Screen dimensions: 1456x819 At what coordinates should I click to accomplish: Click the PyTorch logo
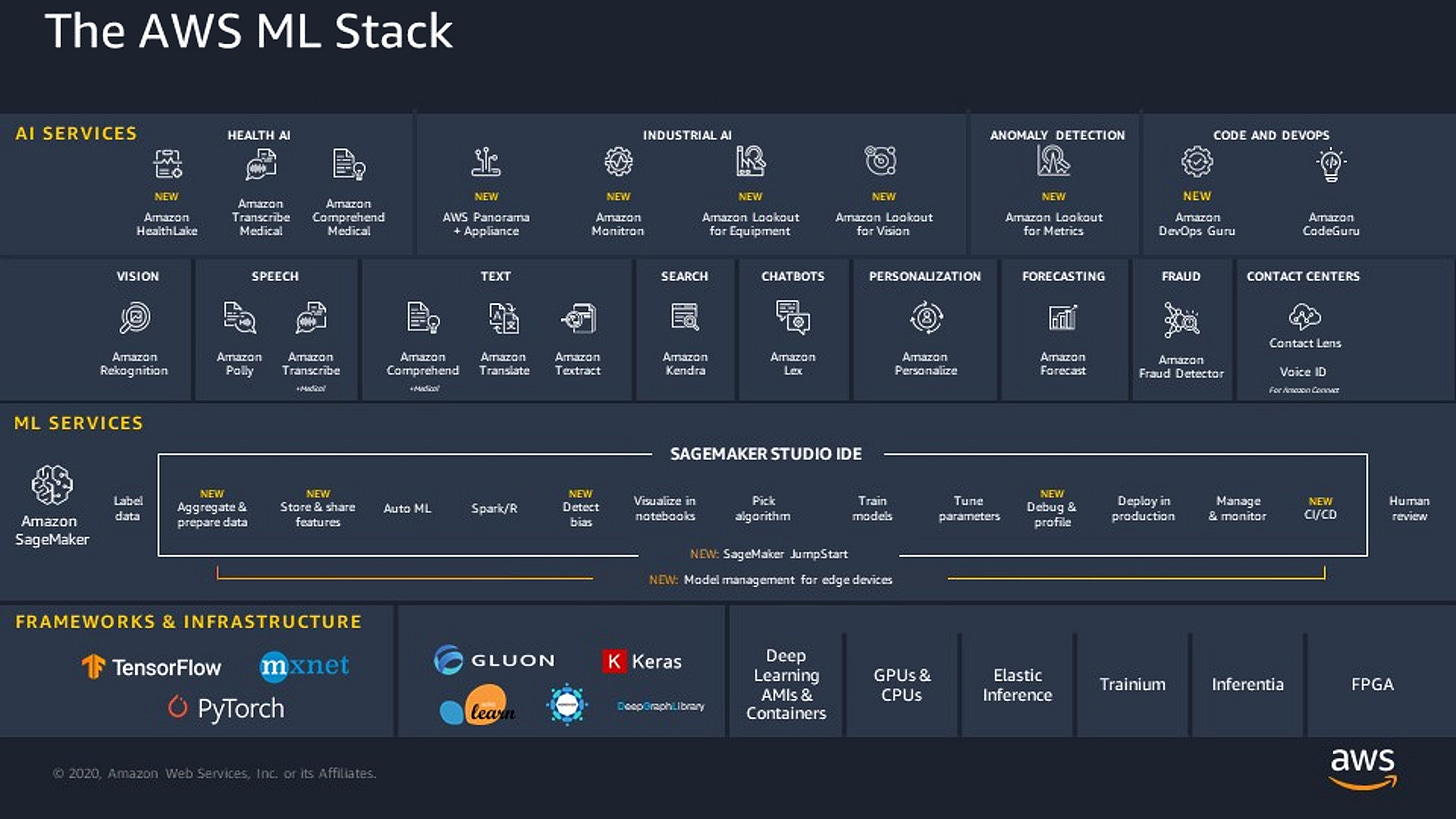click(226, 708)
